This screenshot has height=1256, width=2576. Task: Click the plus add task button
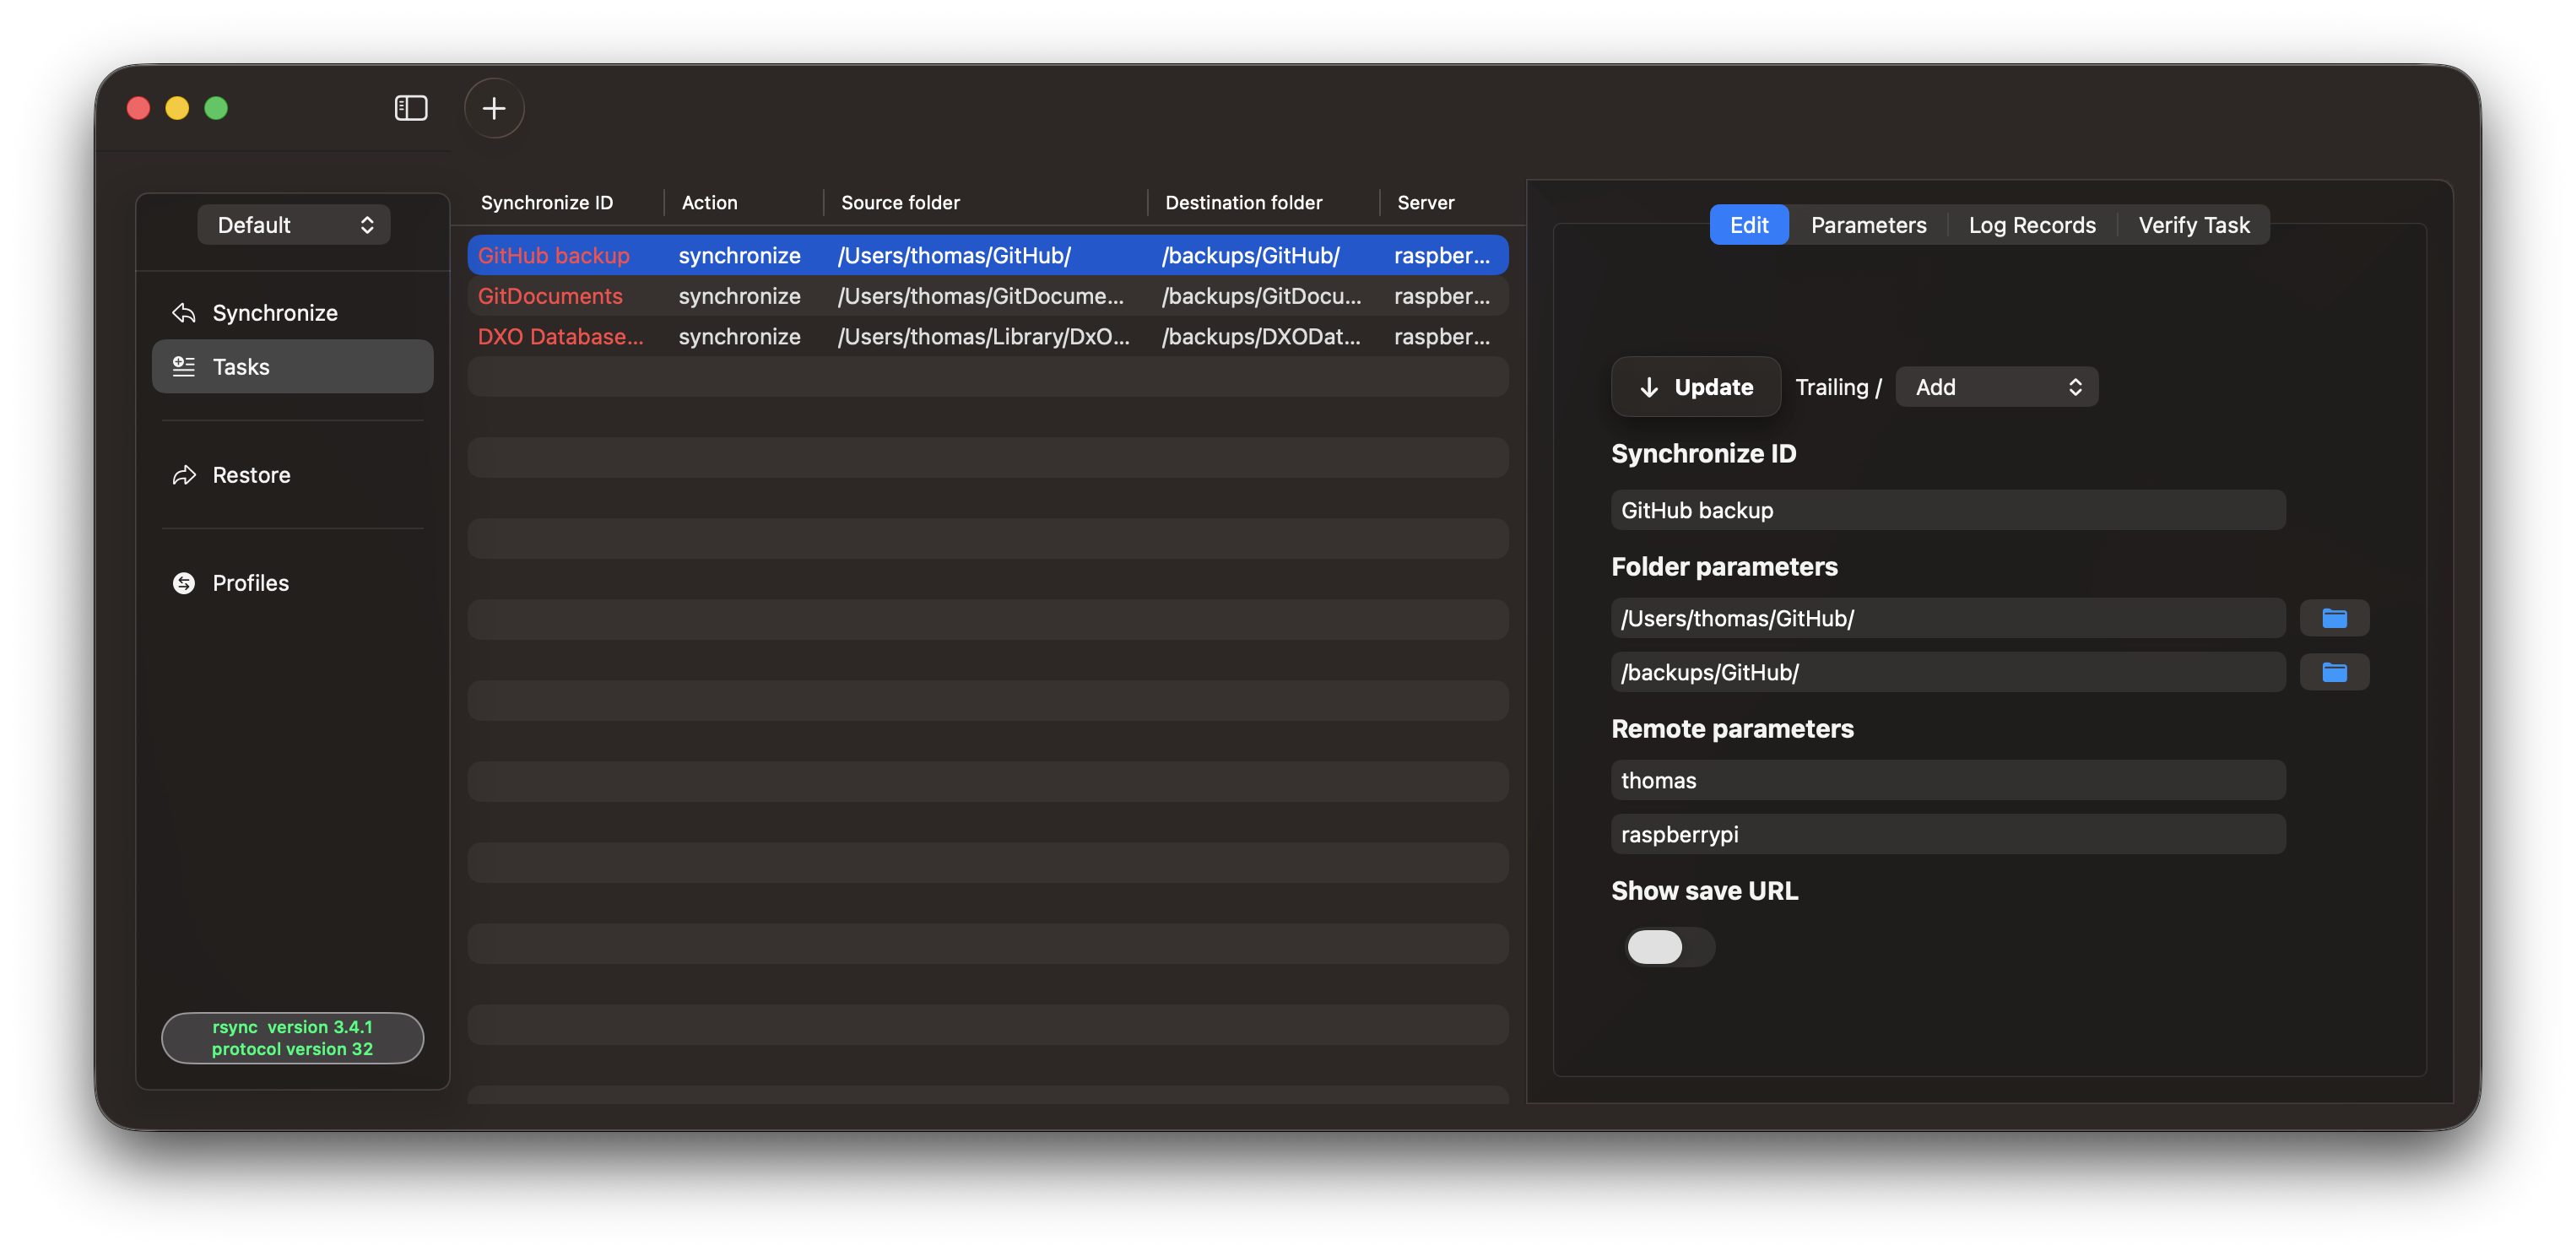(494, 108)
